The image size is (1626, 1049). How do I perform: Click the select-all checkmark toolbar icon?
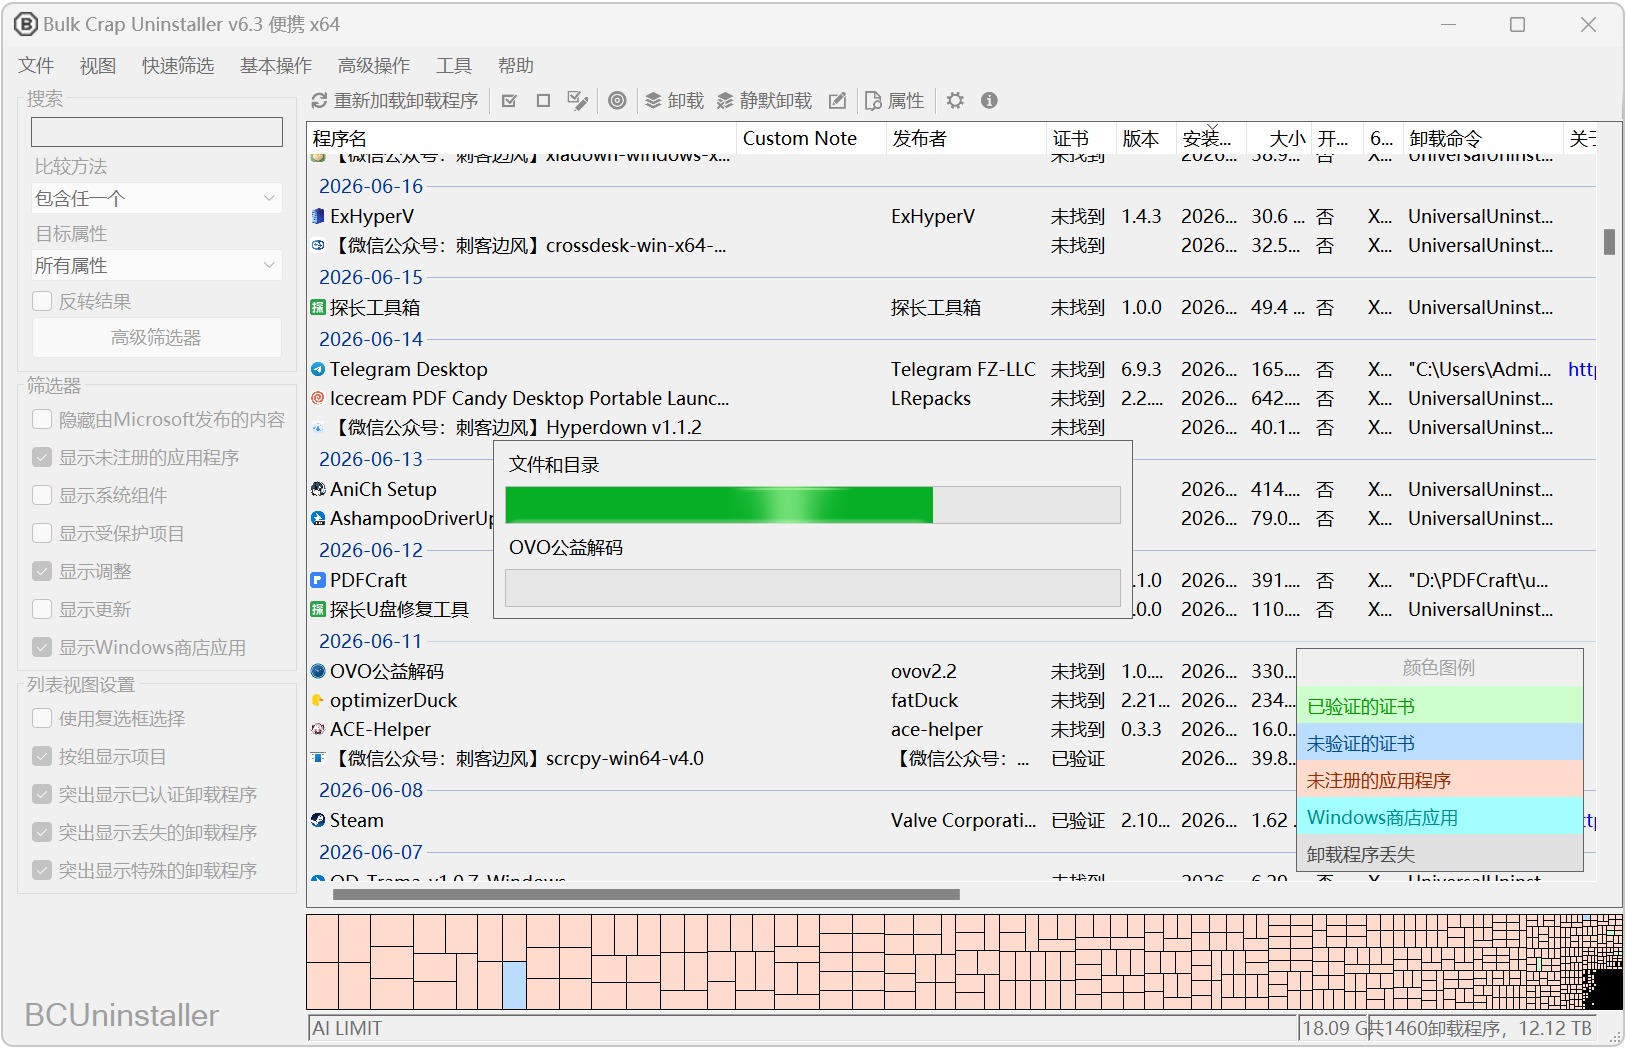click(509, 101)
